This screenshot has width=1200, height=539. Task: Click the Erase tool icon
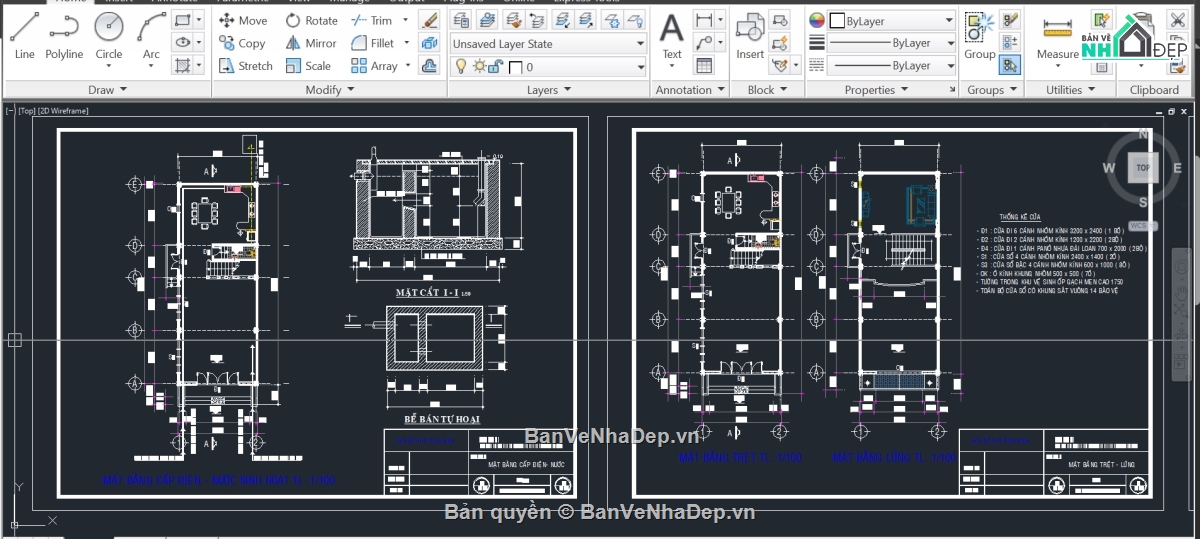[429, 20]
